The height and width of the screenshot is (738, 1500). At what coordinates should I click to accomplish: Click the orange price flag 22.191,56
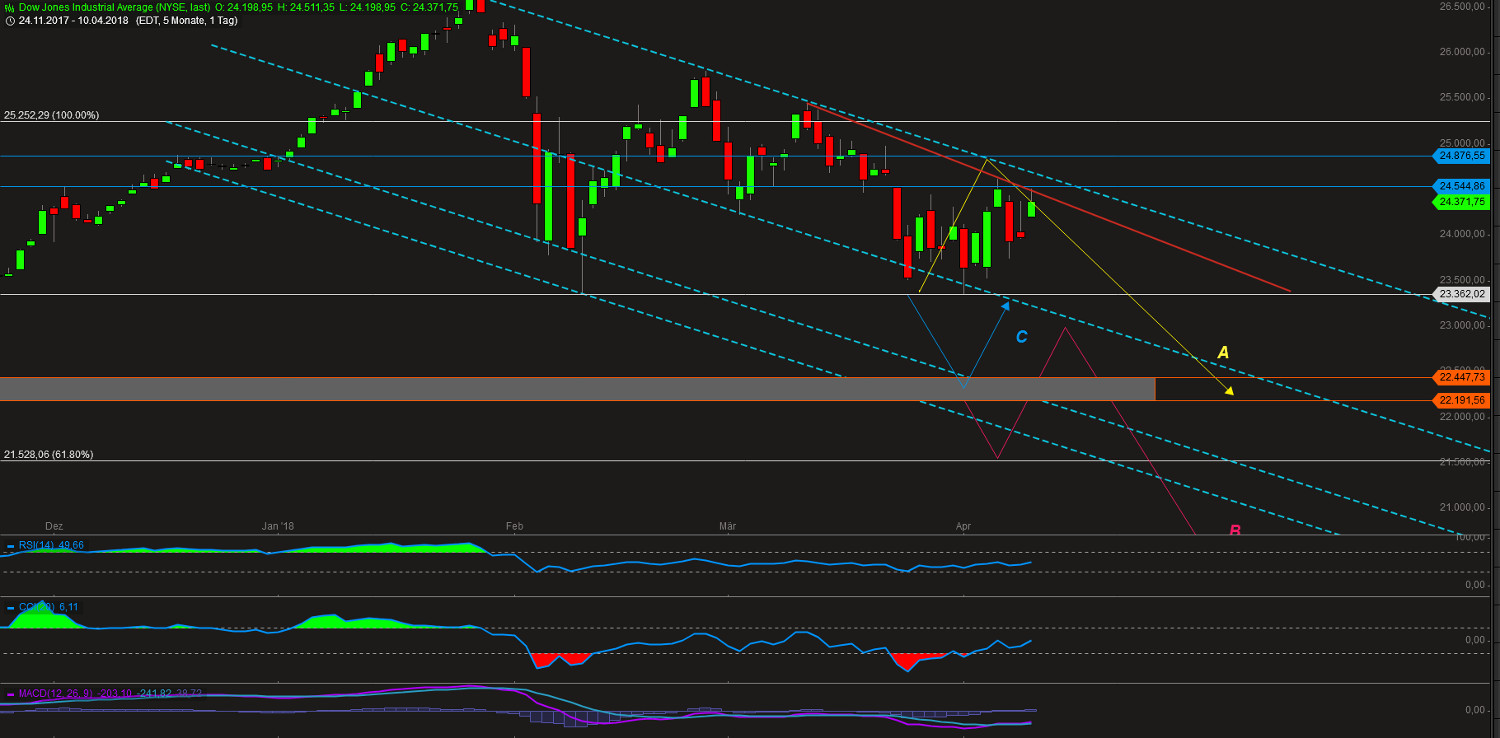point(1461,399)
